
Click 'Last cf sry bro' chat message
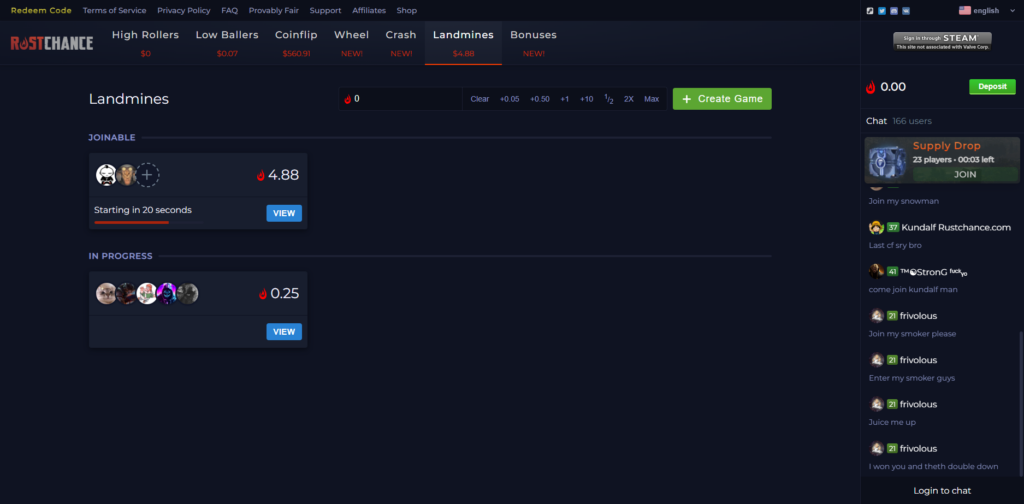pyautogui.click(x=895, y=245)
